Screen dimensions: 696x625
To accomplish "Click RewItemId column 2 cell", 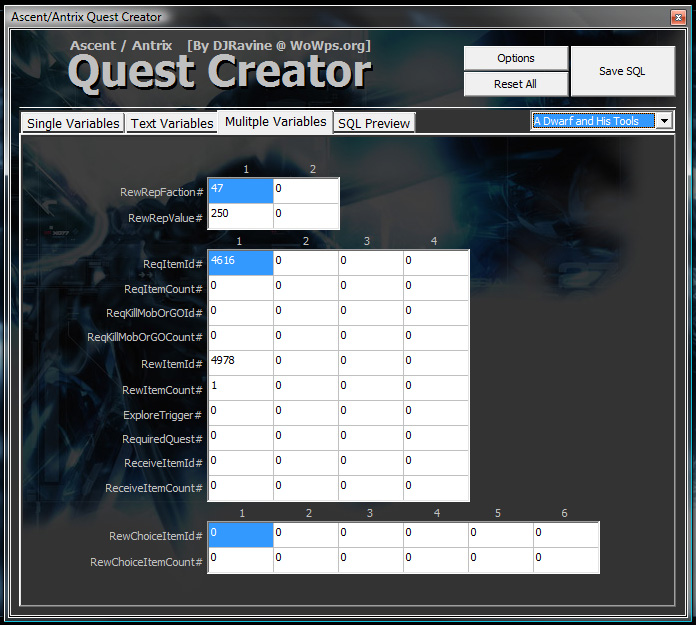I will (x=306, y=363).
